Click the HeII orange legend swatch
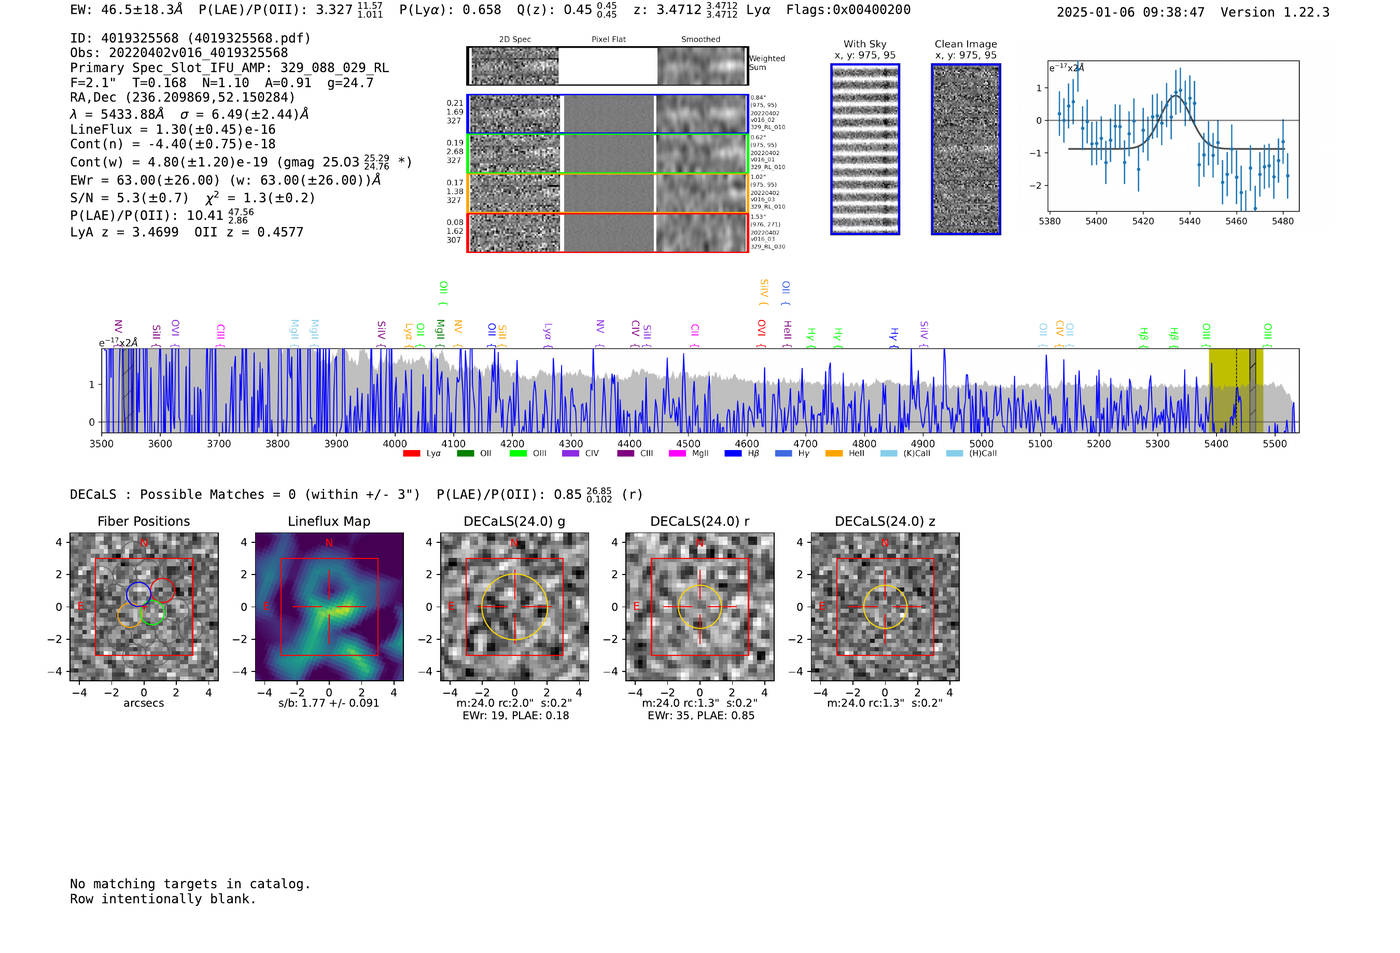 click(834, 453)
